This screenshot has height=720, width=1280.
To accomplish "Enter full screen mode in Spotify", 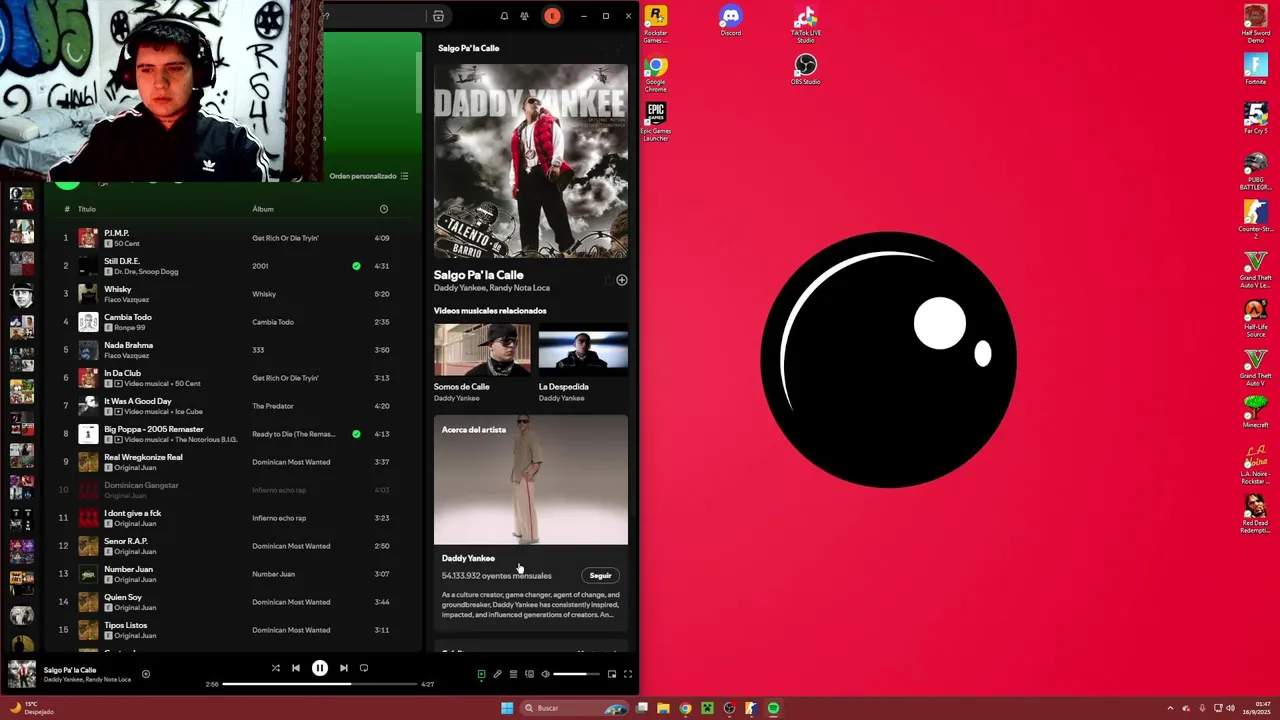I will [x=628, y=674].
